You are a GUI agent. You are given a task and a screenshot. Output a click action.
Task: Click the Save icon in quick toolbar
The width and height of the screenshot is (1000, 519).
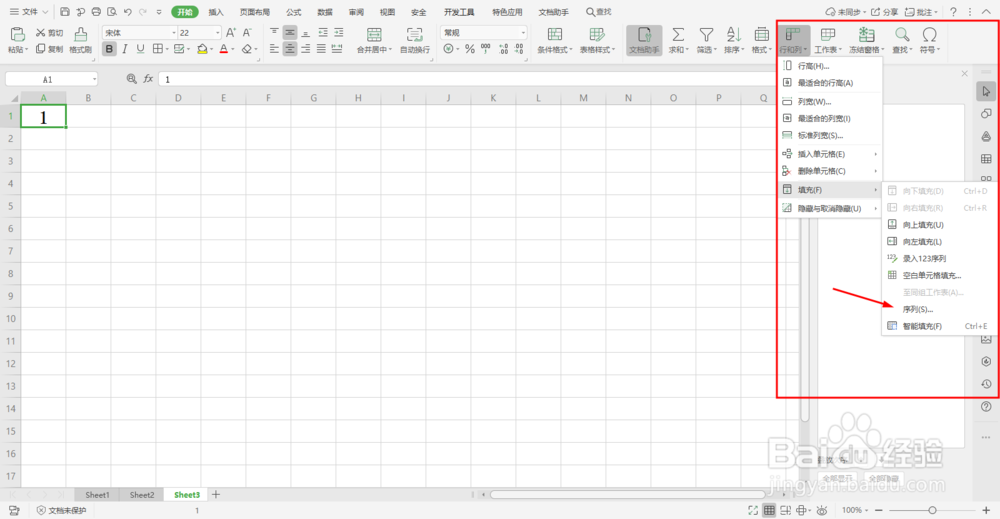pos(65,11)
